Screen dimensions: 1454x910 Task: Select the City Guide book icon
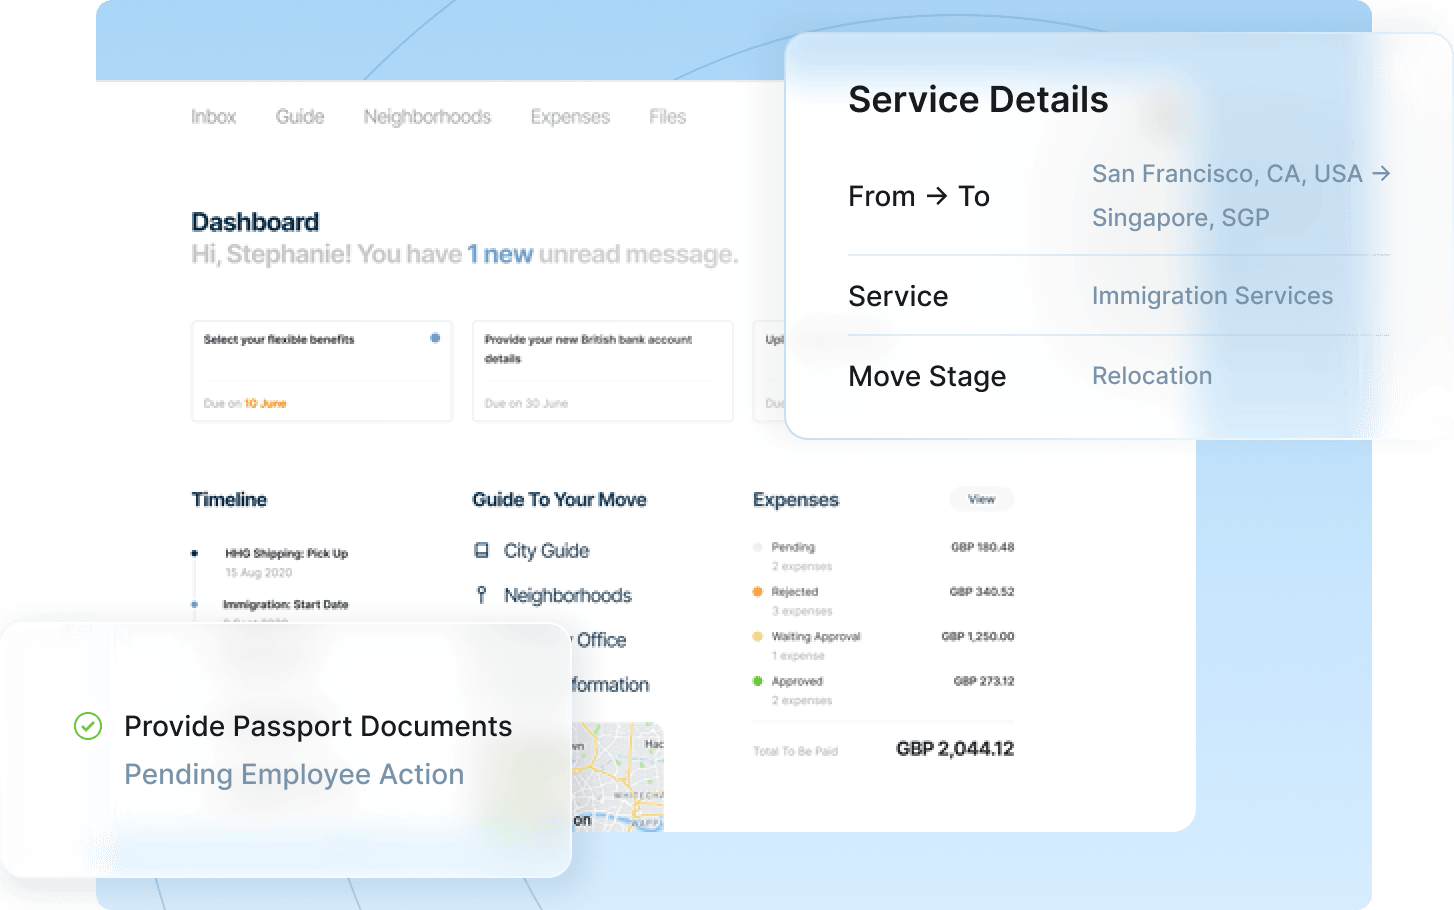484,550
